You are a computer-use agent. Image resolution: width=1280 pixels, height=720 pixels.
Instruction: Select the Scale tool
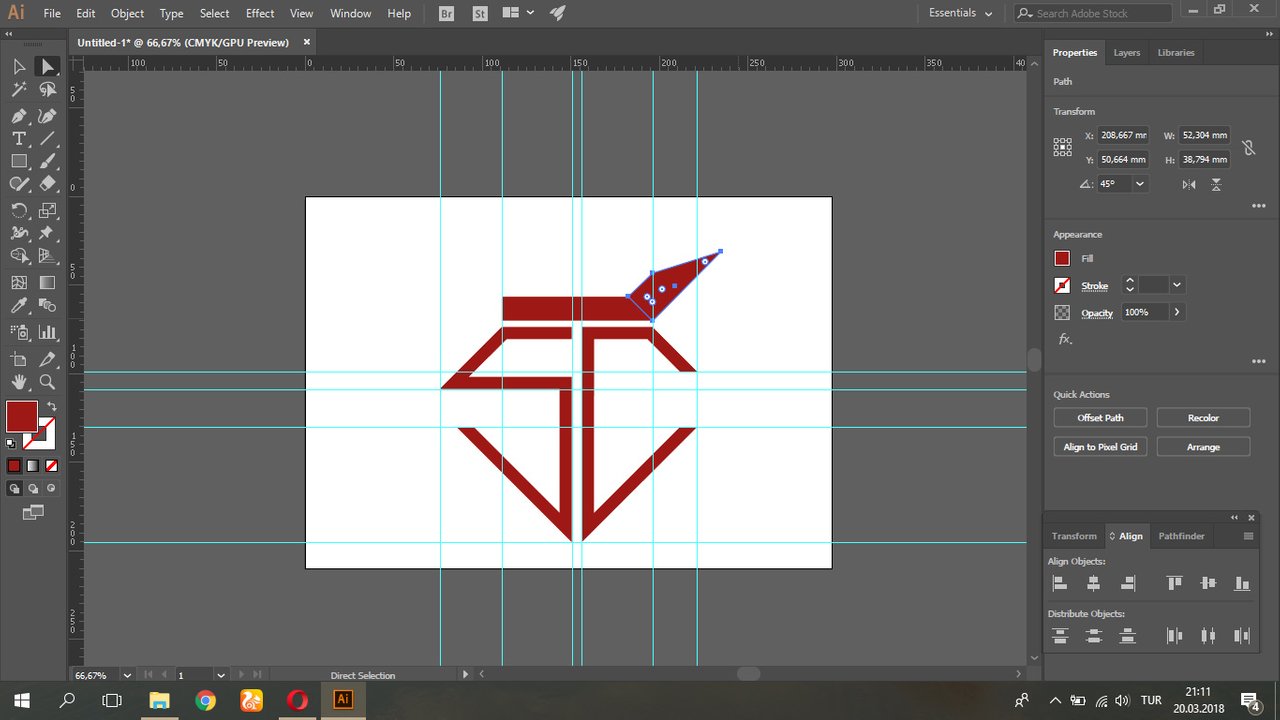pos(47,210)
